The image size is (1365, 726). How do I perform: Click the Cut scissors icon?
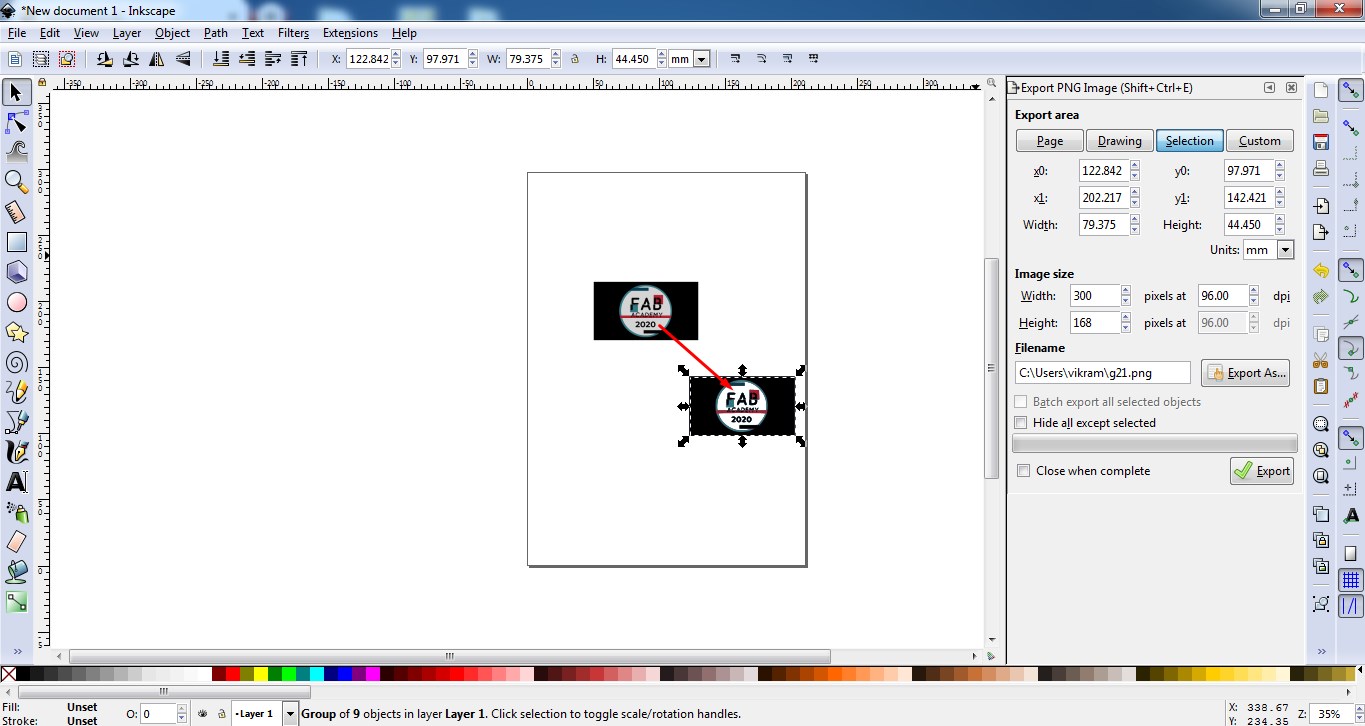[1321, 360]
